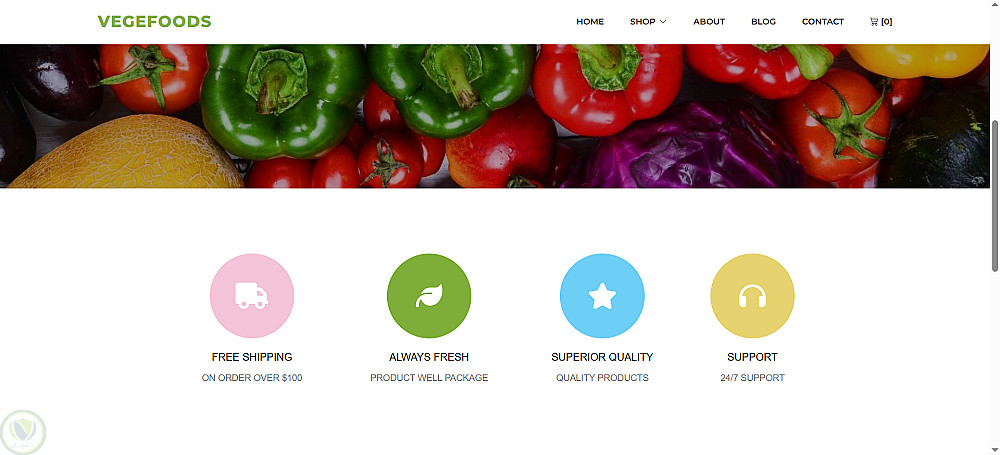The height and width of the screenshot is (455, 1000).
Task: Click the blue star Superior Quality icon
Action: coord(602,295)
